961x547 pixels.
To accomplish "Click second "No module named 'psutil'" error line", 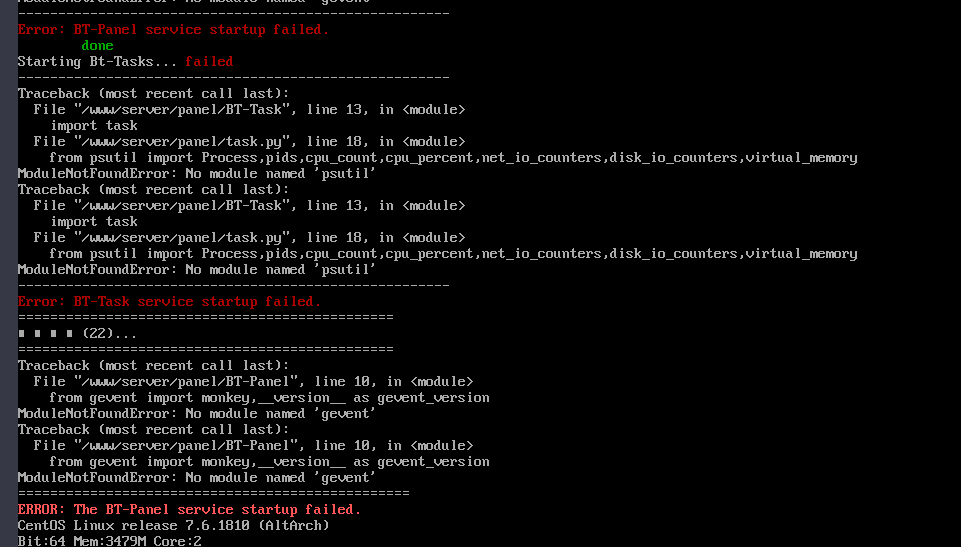I will click(x=197, y=270).
